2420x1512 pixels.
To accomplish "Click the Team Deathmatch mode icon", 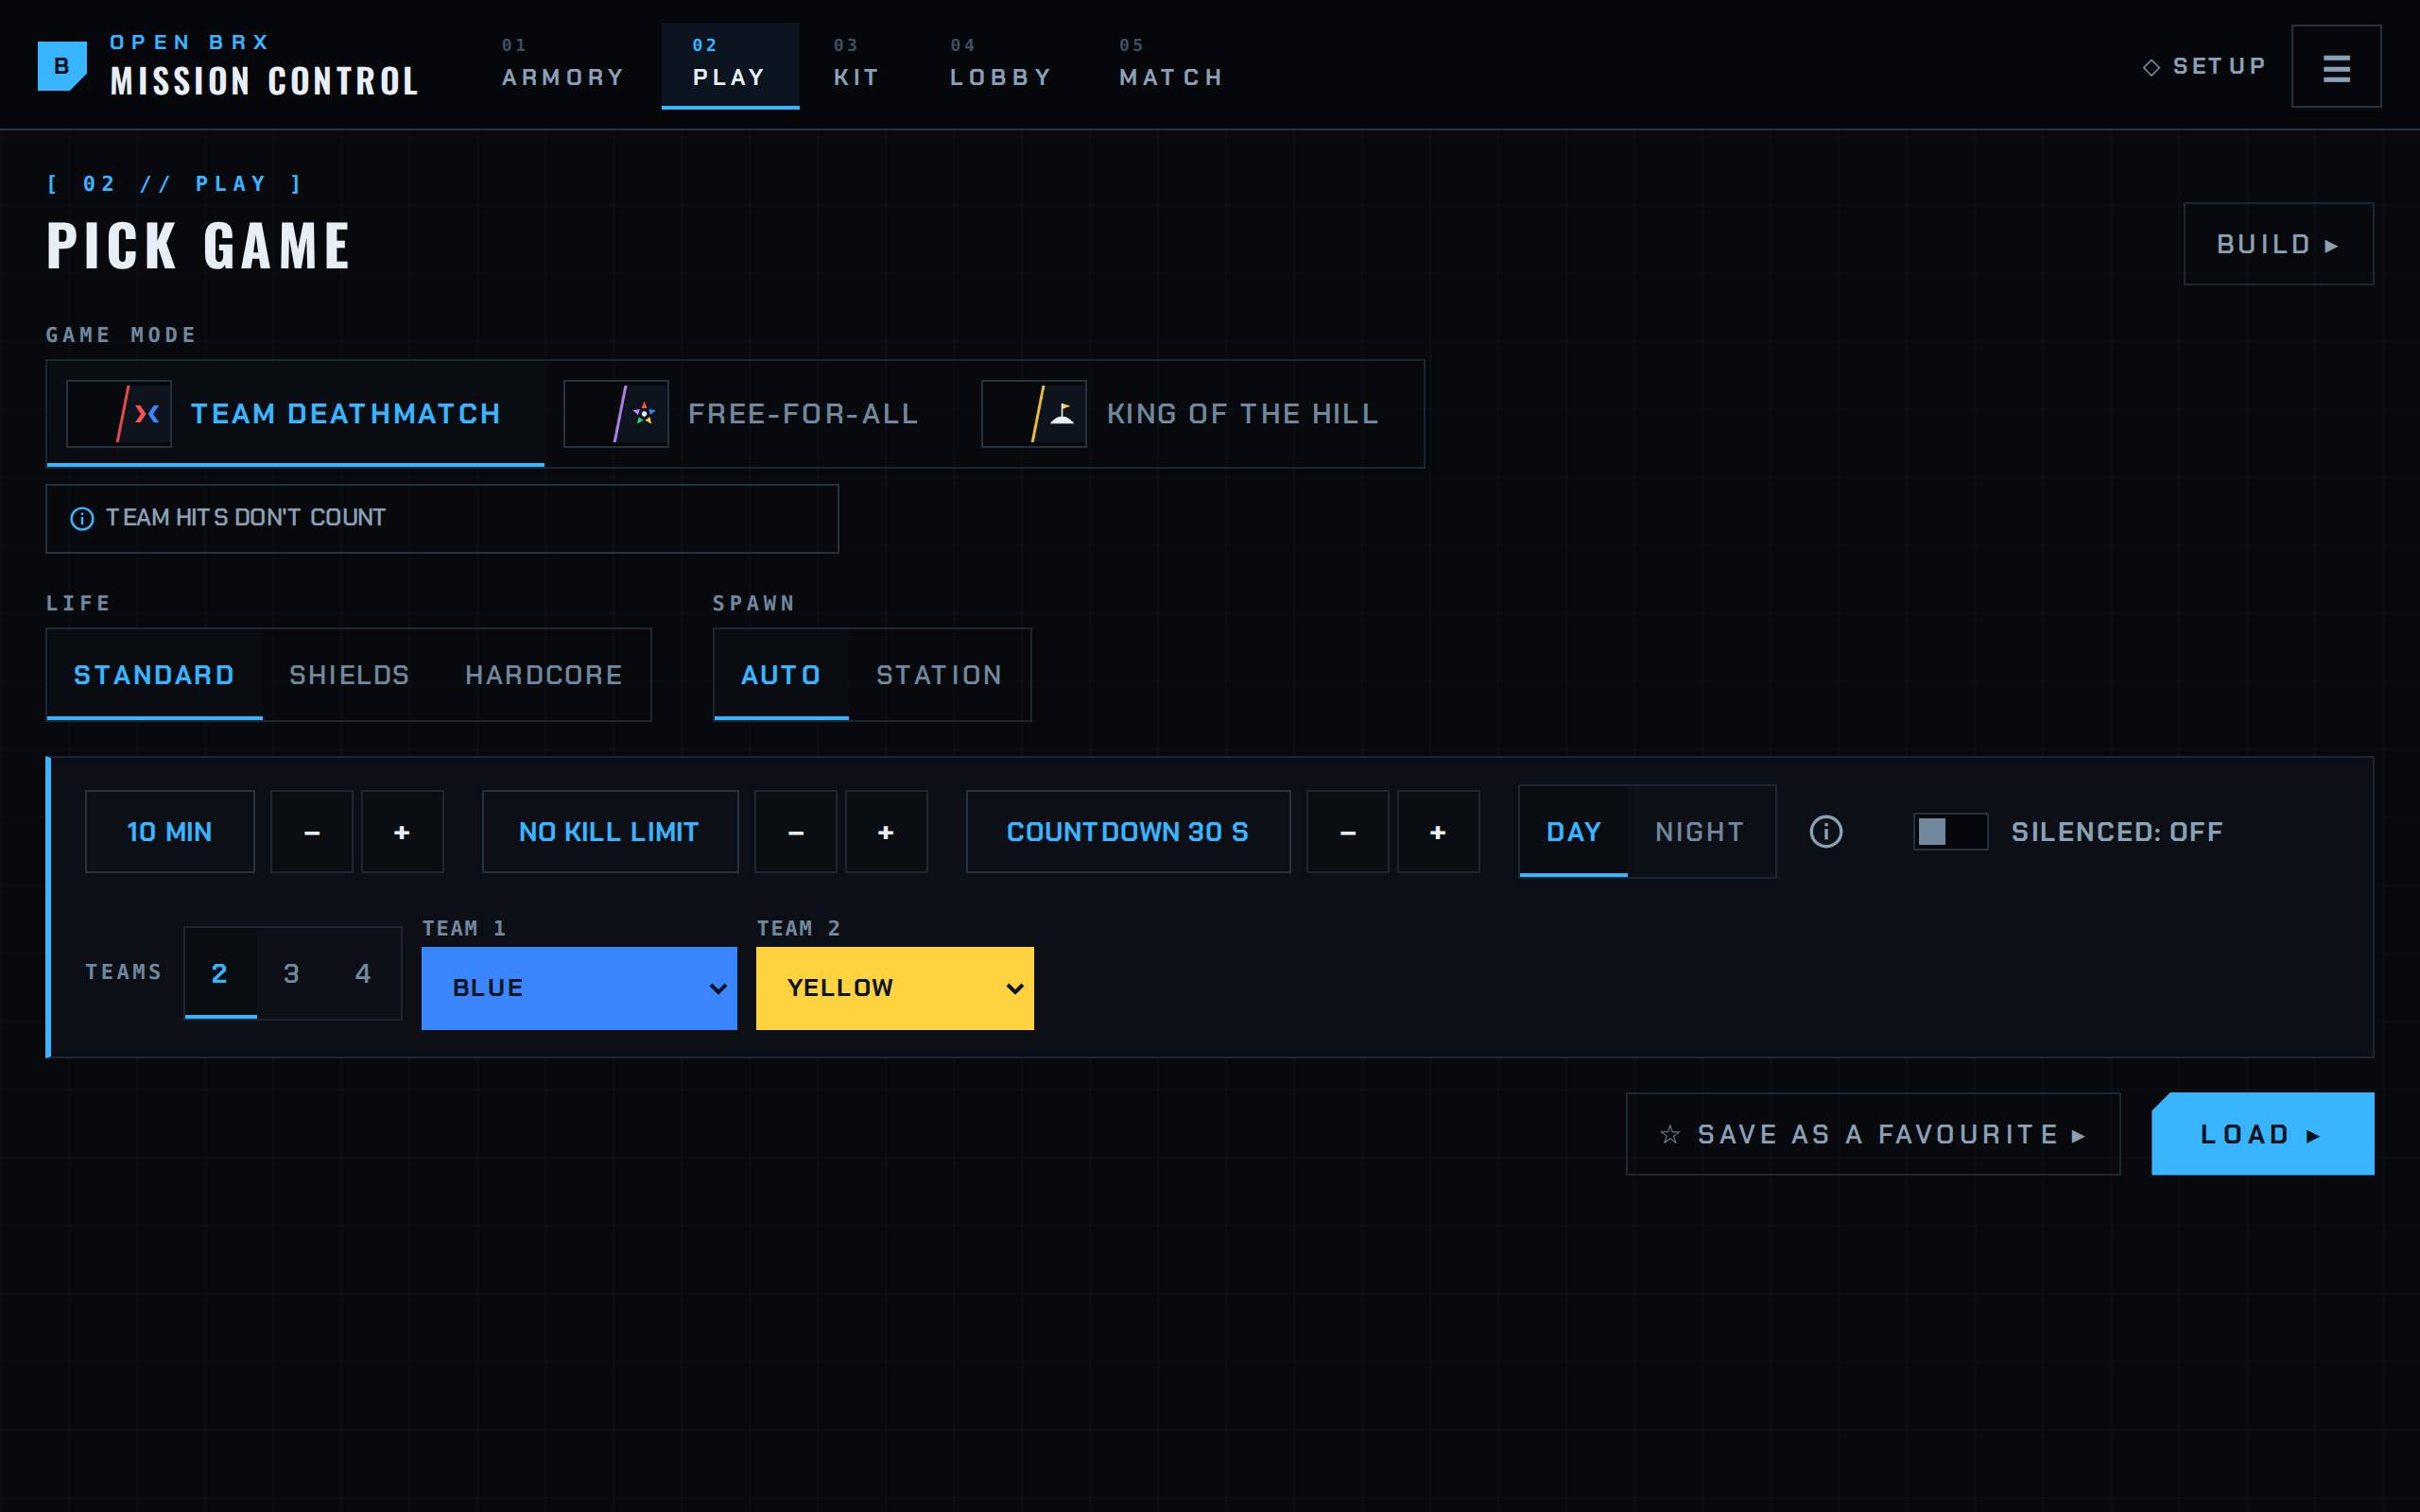I will click(x=119, y=414).
